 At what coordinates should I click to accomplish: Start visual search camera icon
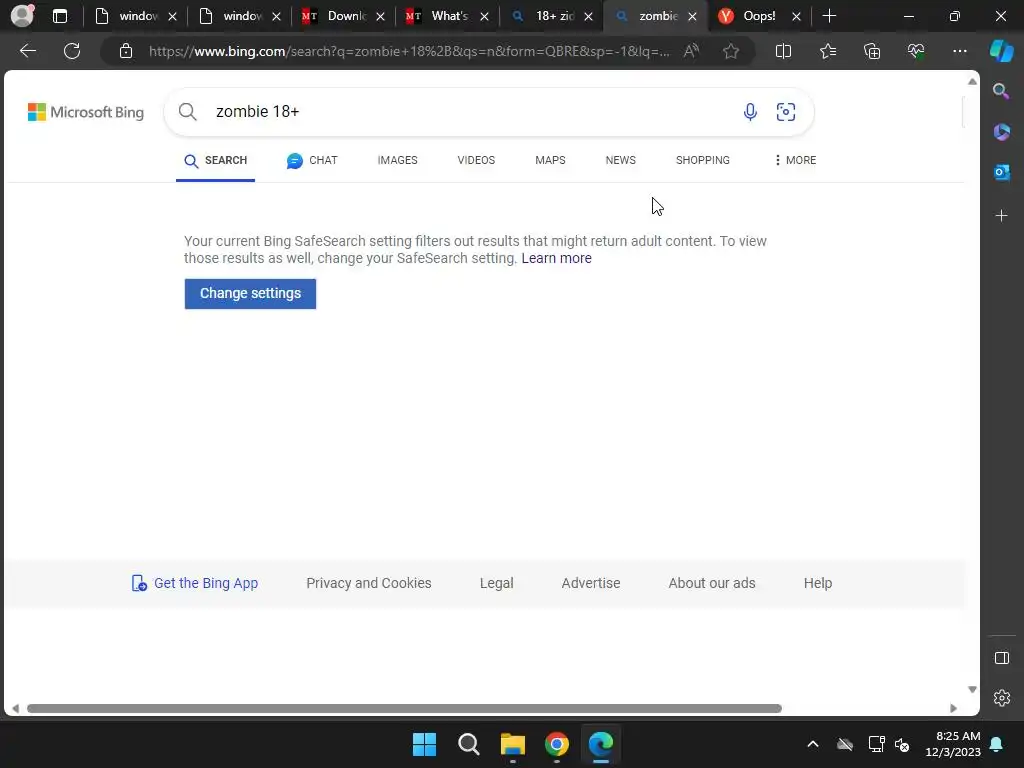pyautogui.click(x=786, y=112)
